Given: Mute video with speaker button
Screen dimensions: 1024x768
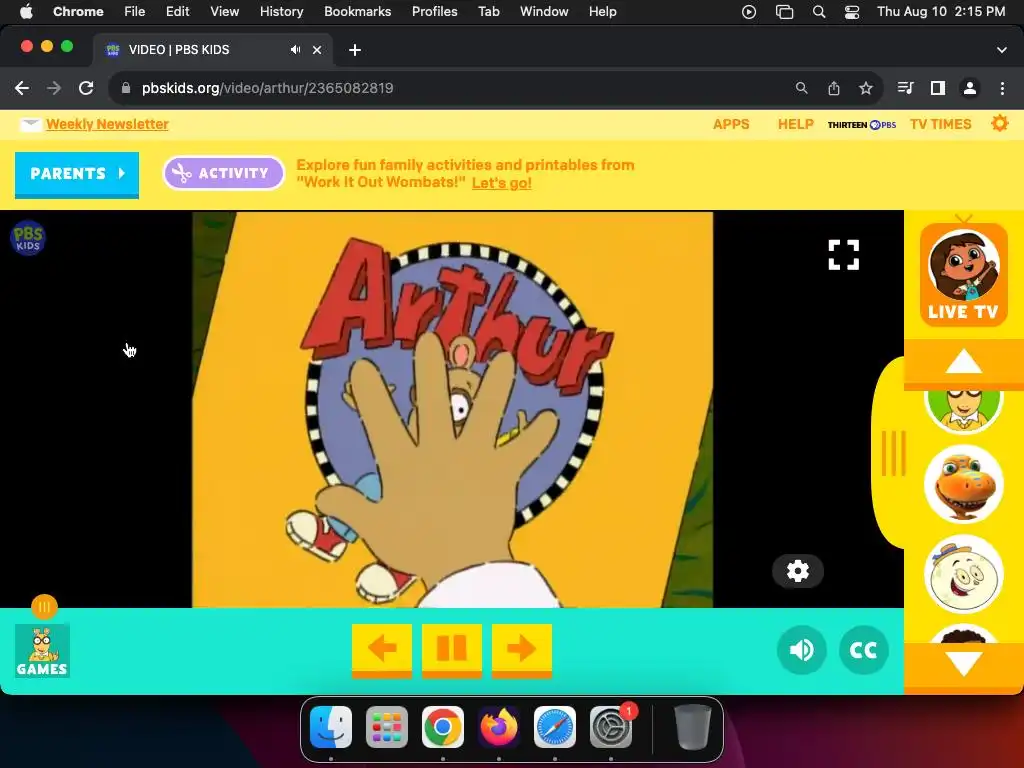Looking at the screenshot, I should tap(801, 650).
